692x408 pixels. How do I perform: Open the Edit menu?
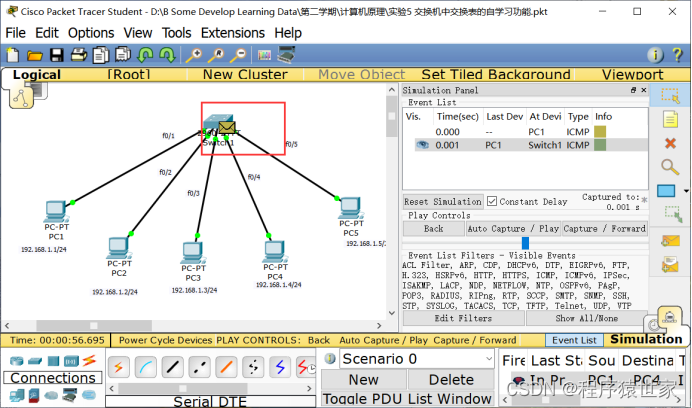(x=47, y=33)
